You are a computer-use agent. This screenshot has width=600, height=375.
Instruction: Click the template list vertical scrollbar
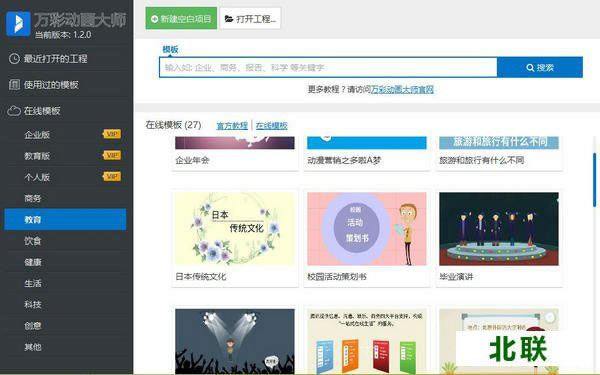tap(594, 180)
